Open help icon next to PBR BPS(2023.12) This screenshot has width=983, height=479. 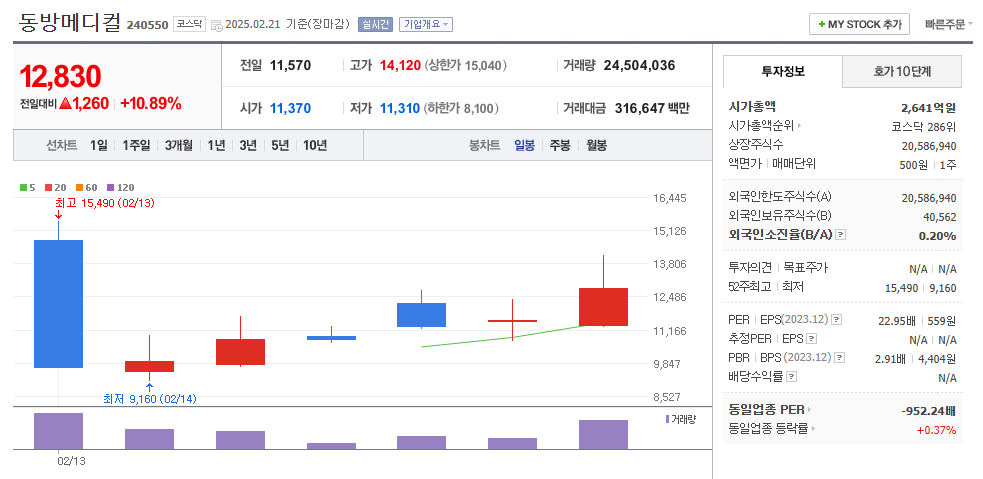coord(840,357)
